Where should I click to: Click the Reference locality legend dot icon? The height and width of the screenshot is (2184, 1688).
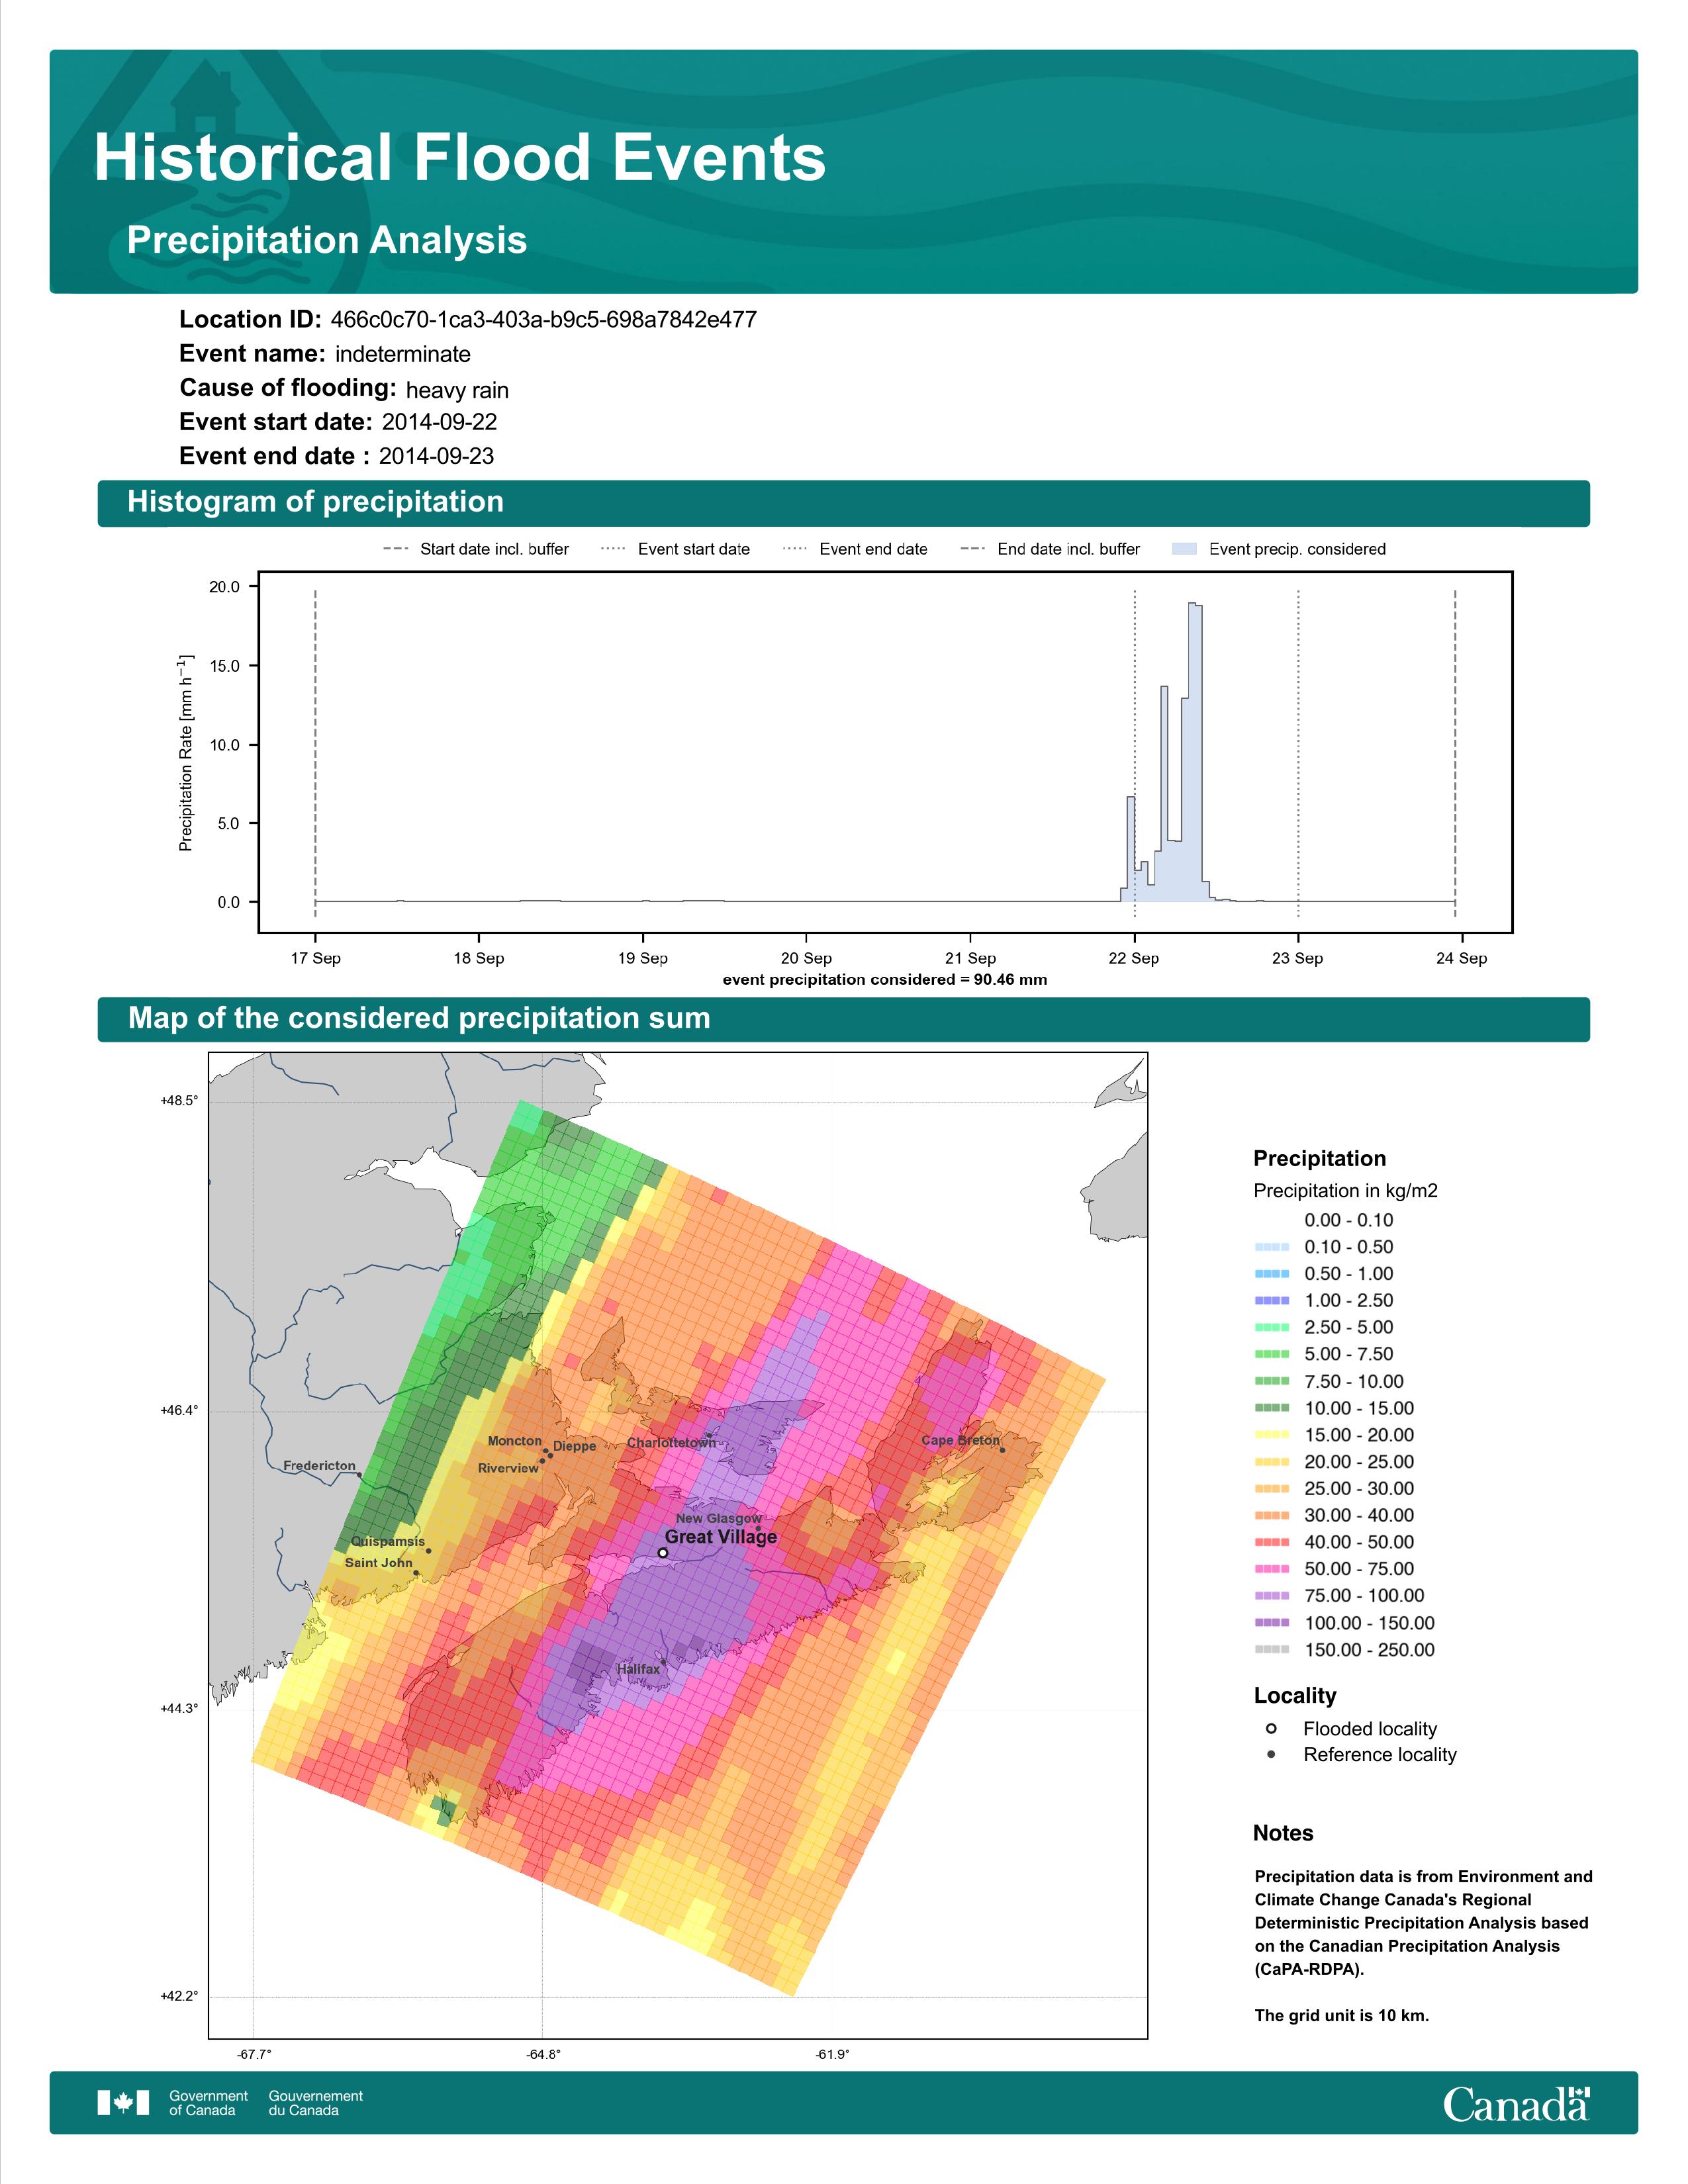tap(1271, 1755)
